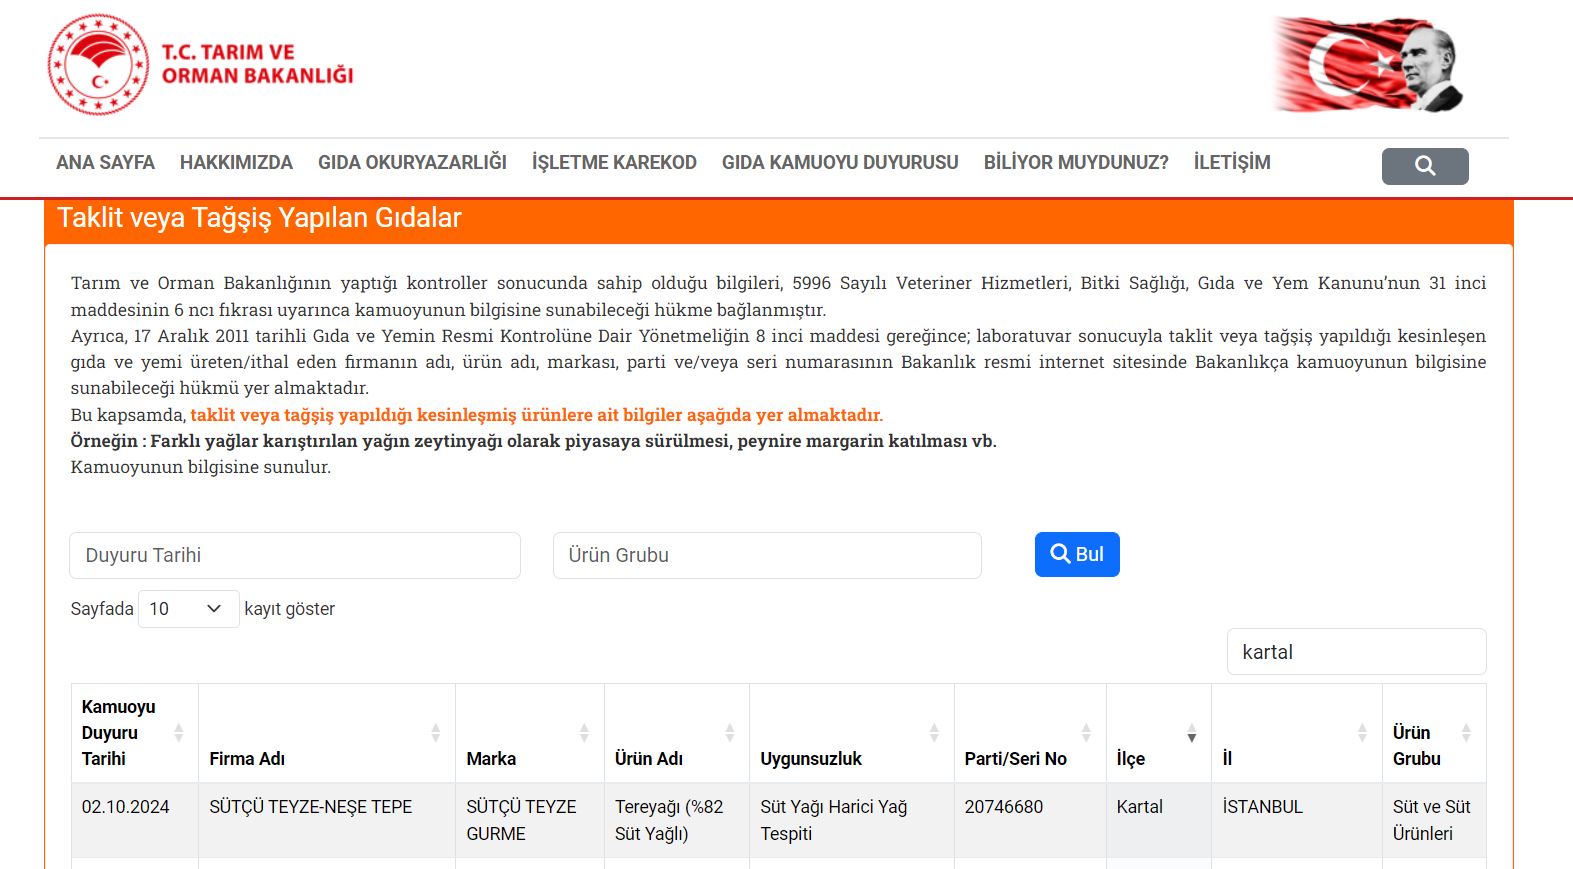The height and width of the screenshot is (869, 1573).
Task: Sort table by İl column
Action: [1361, 733]
